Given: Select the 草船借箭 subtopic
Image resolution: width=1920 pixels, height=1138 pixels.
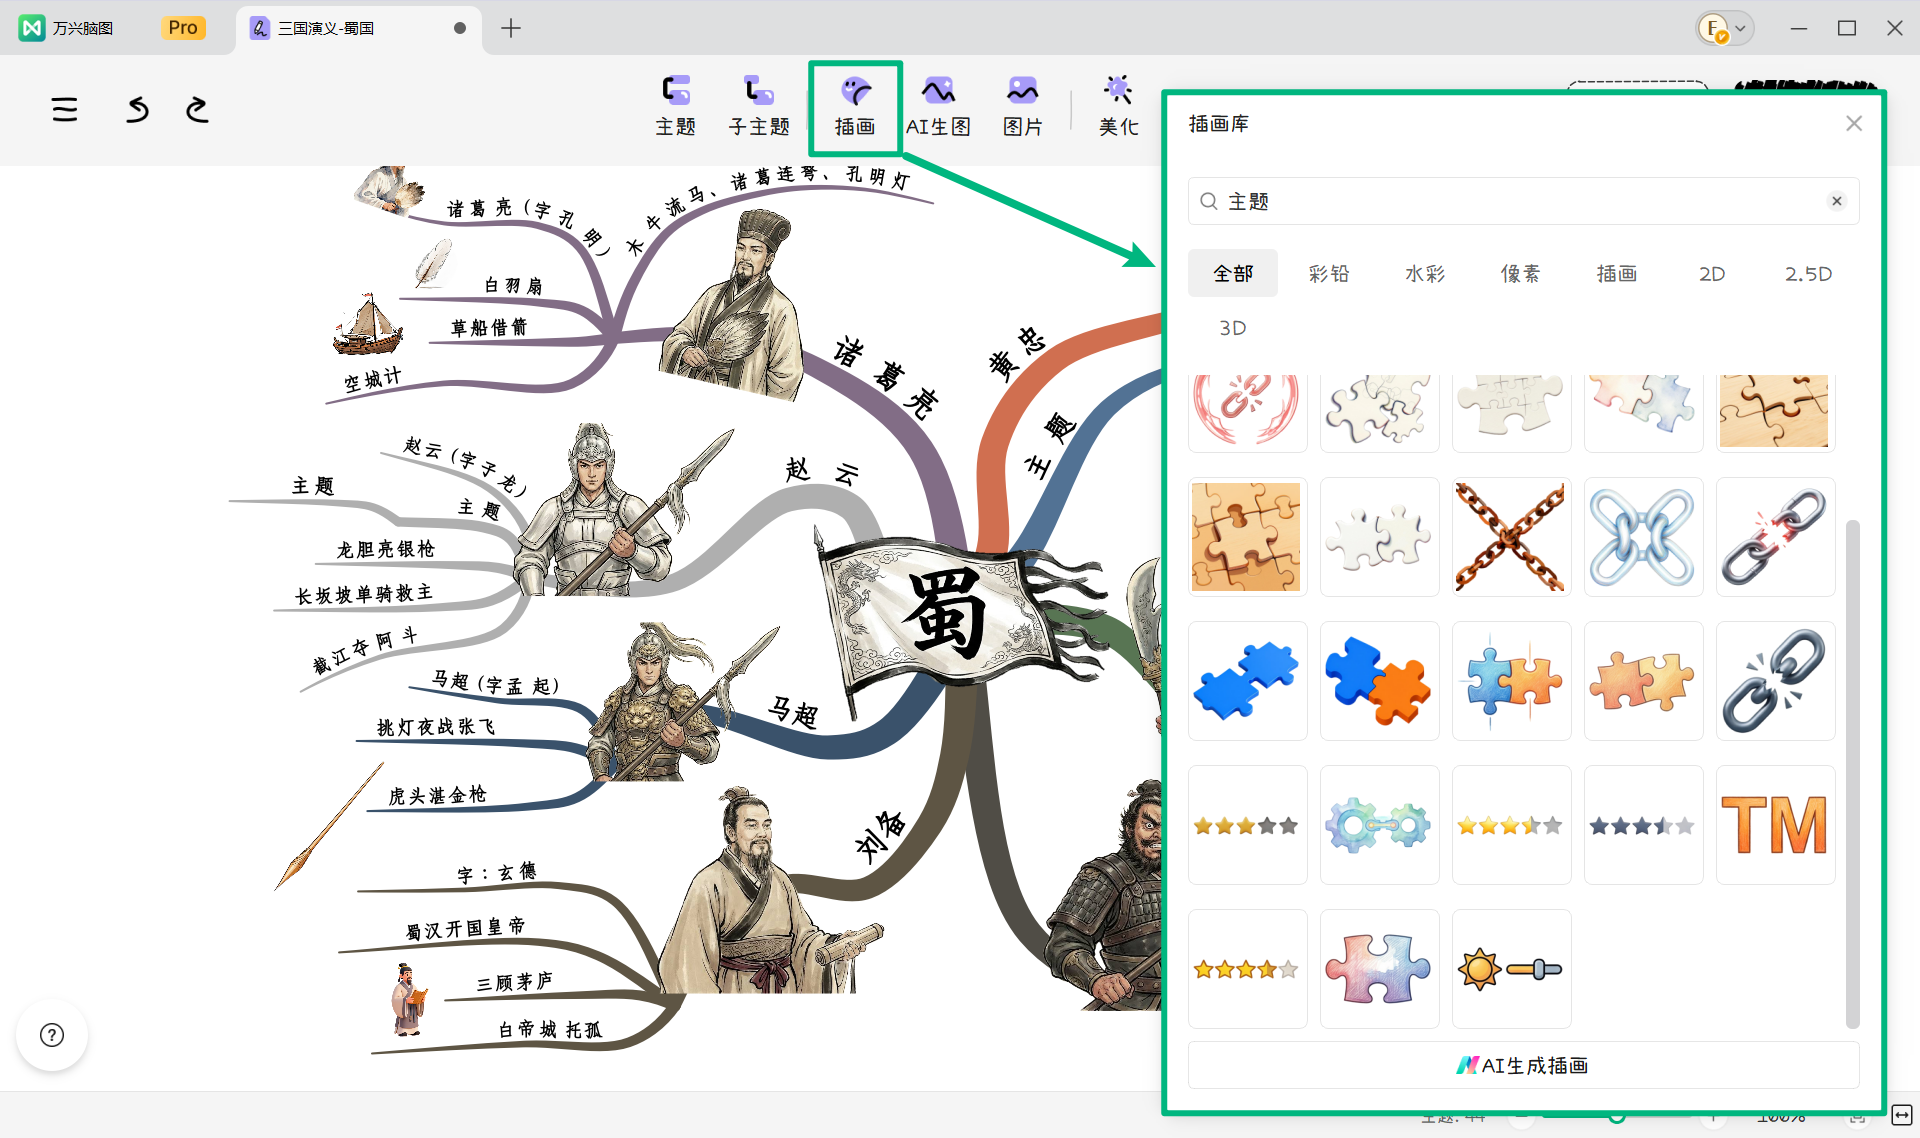Looking at the screenshot, I should (x=489, y=327).
